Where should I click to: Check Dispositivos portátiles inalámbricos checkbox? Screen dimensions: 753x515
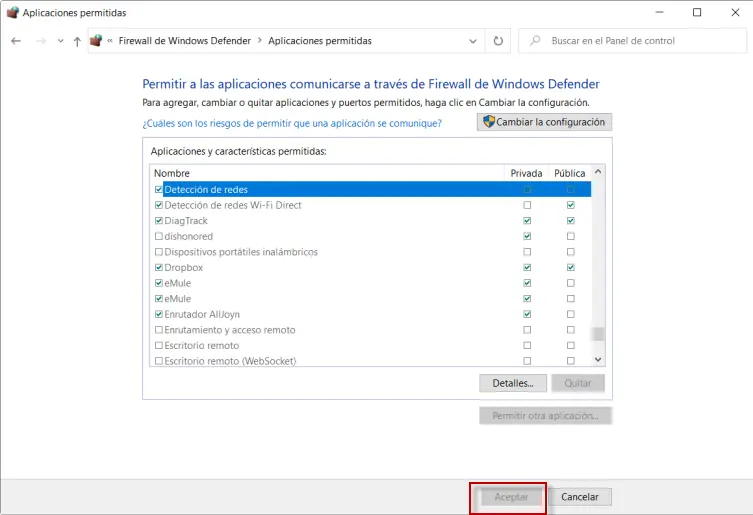159,252
